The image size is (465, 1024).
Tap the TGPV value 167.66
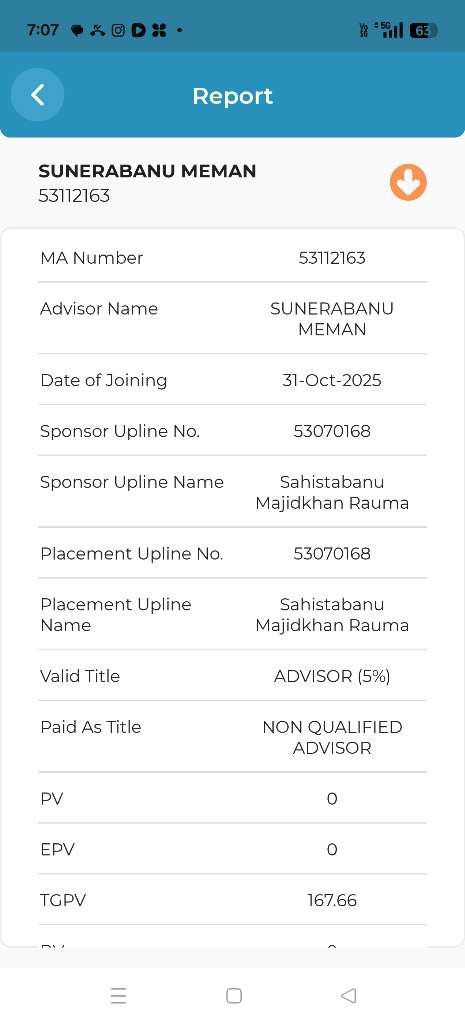[332, 901]
